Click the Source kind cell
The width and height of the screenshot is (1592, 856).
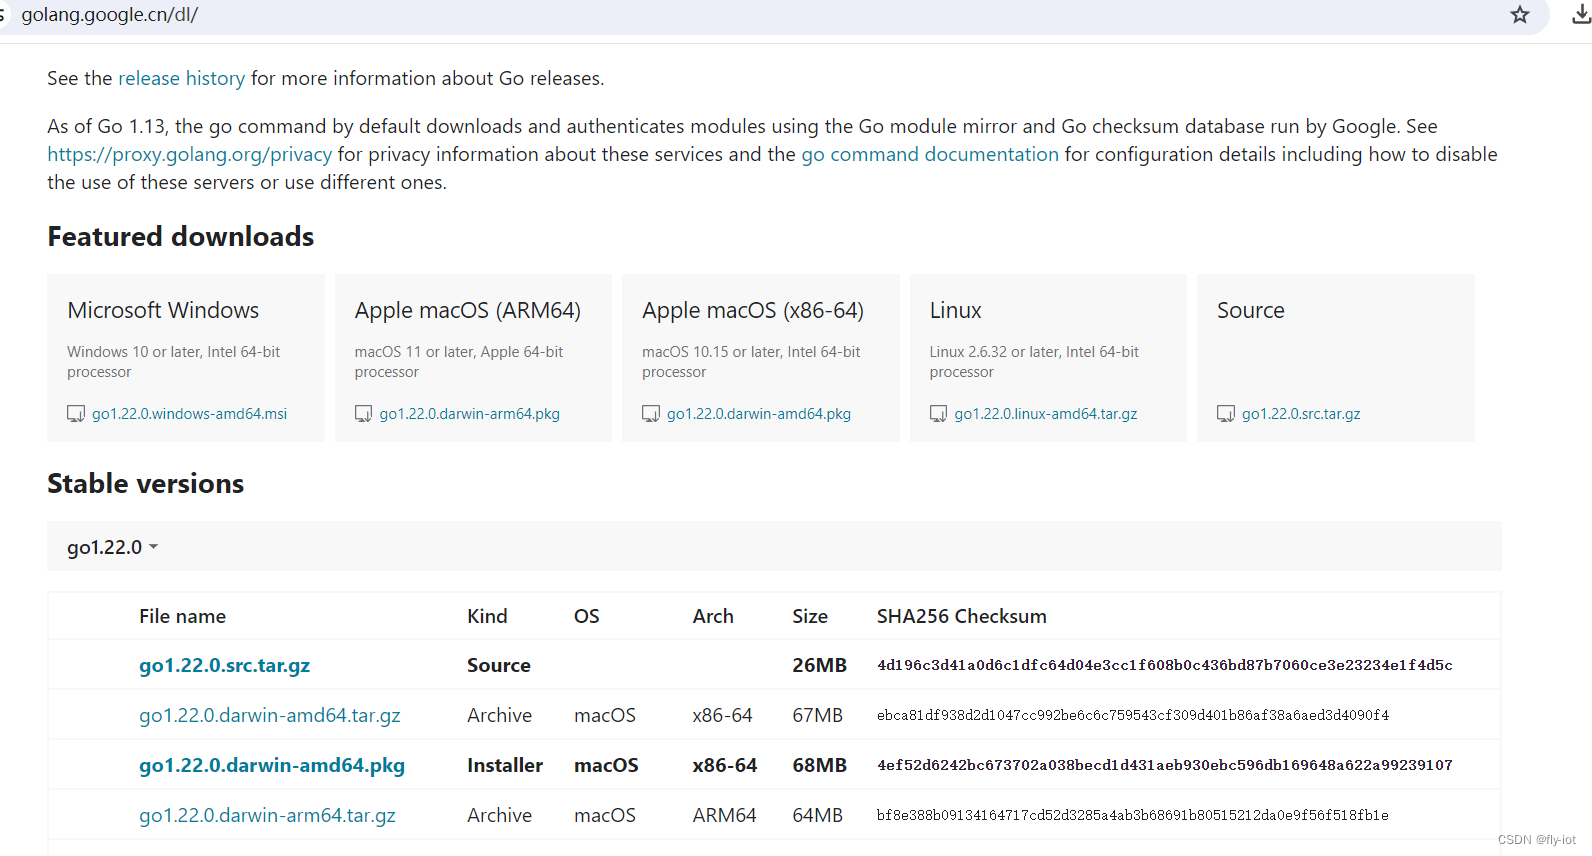click(499, 665)
